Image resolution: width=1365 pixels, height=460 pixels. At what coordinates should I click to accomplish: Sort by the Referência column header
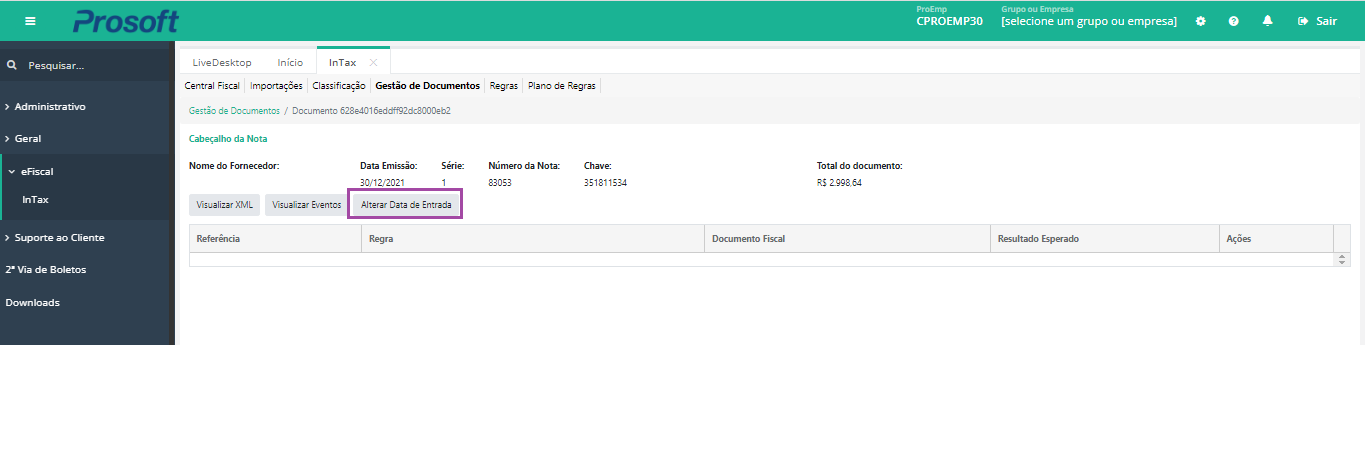pyautogui.click(x=275, y=239)
